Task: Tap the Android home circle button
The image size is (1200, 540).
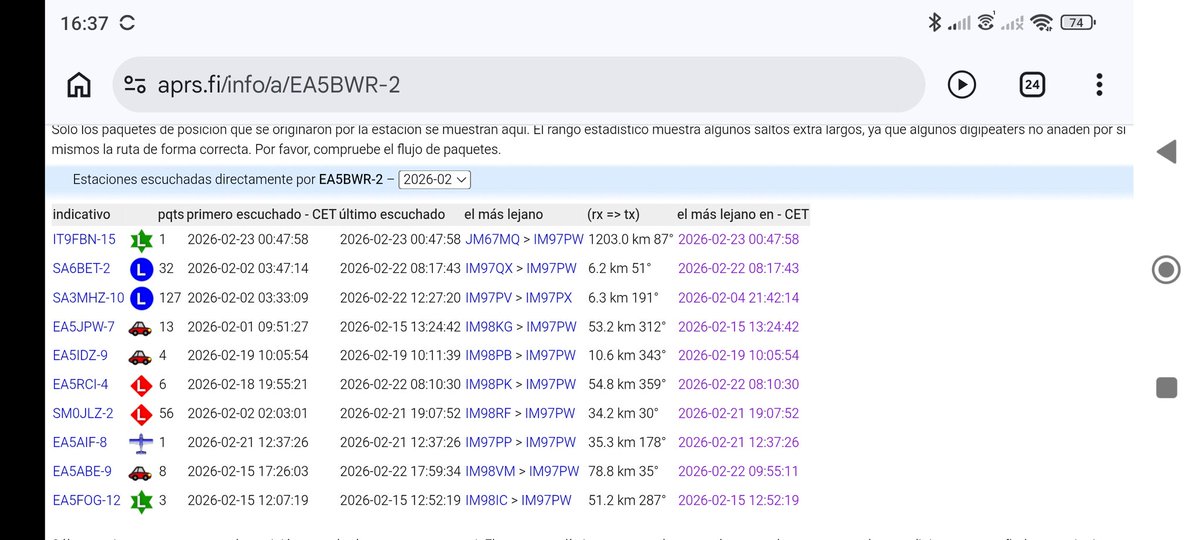Action: coord(1165,270)
